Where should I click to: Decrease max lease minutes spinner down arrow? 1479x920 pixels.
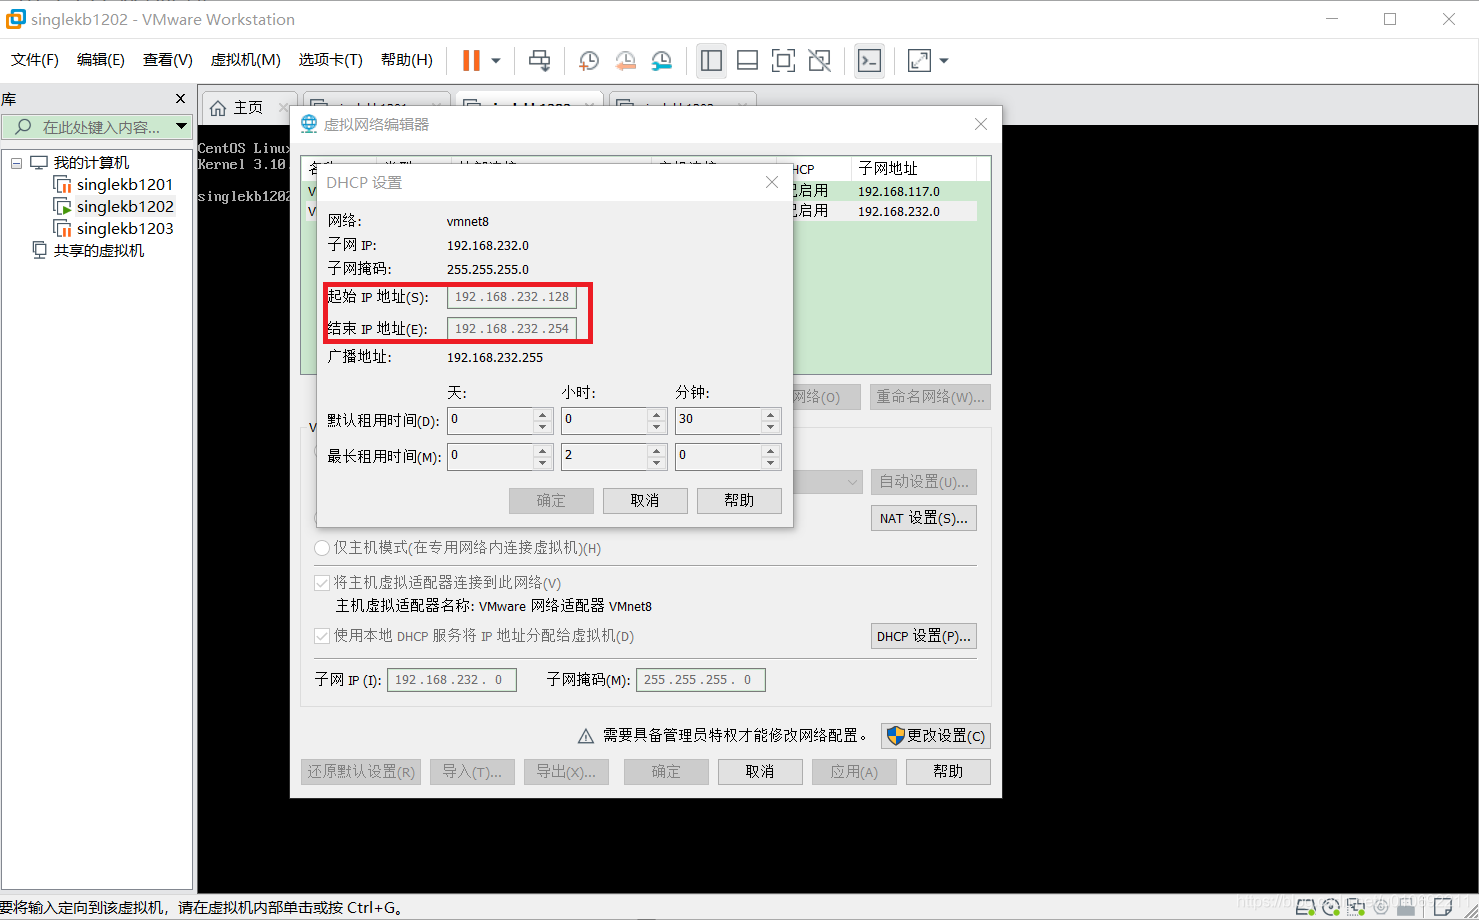click(x=770, y=463)
